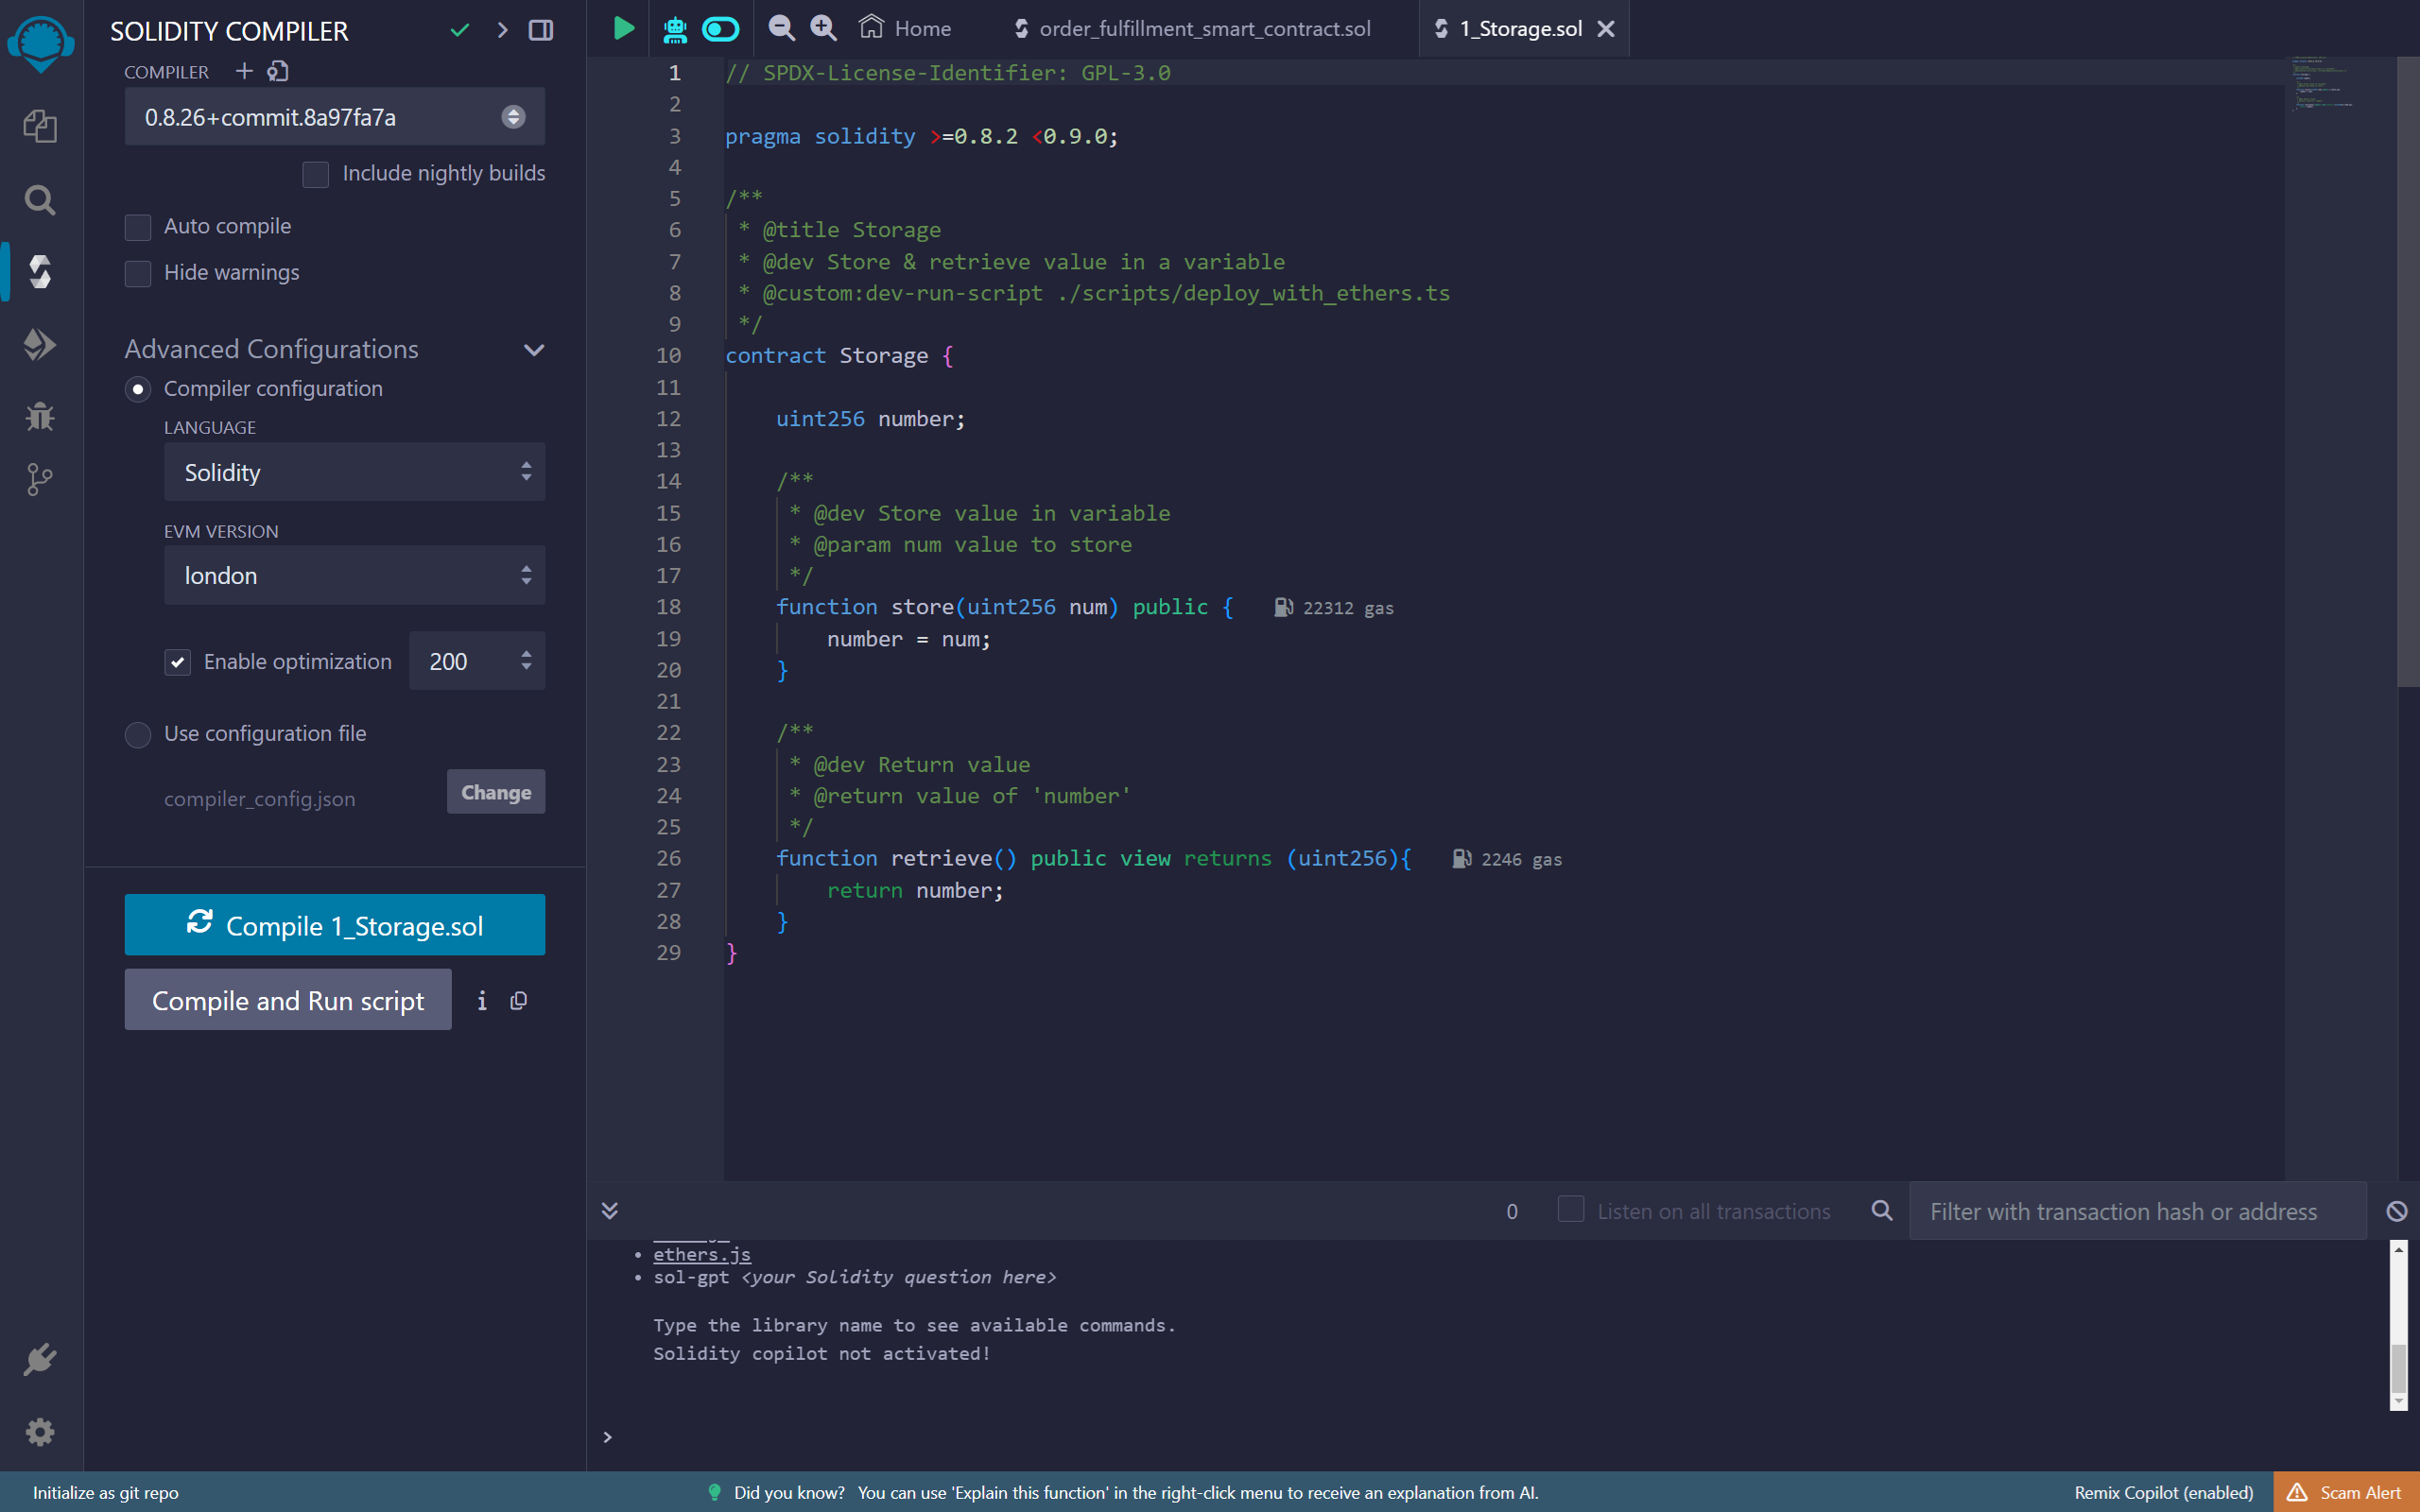Collapse the Advanced Configurations section

pyautogui.click(x=534, y=350)
